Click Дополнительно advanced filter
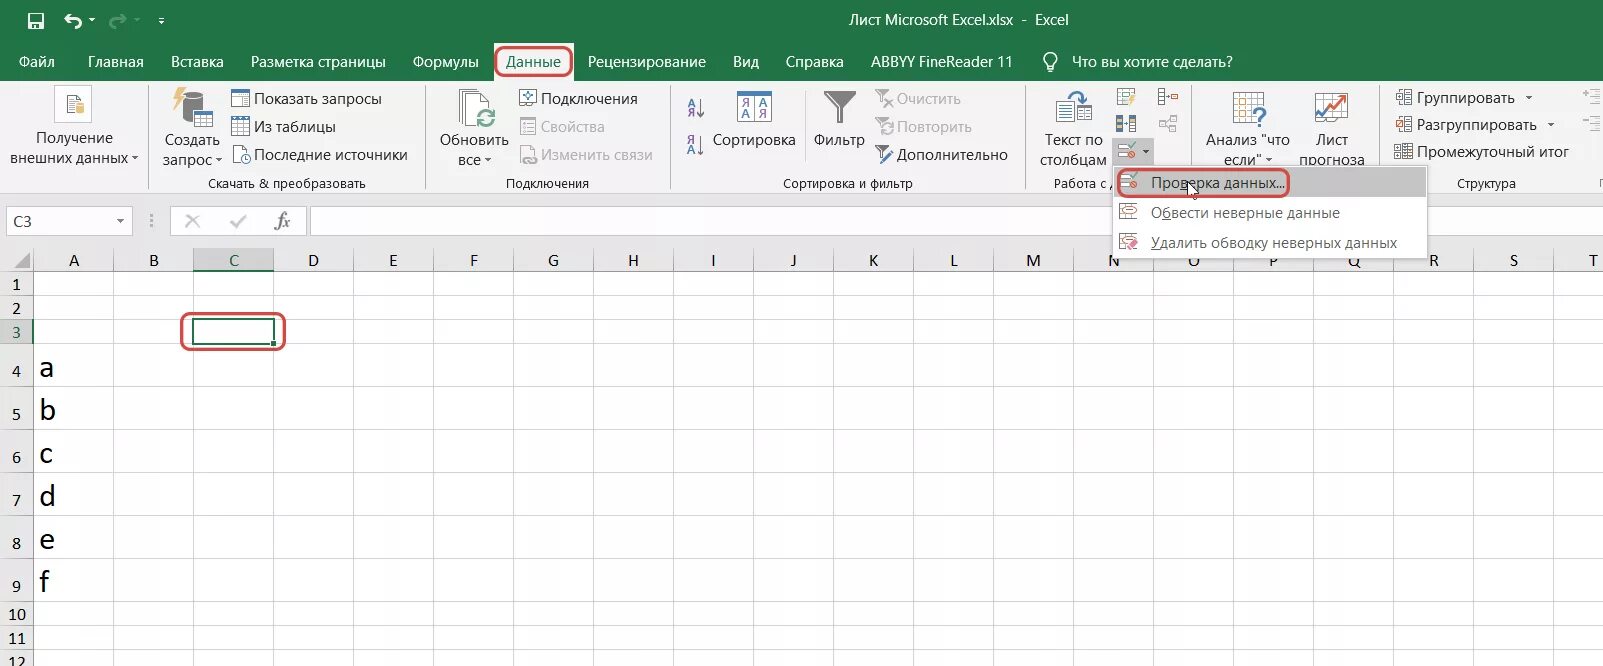This screenshot has width=1603, height=666. click(x=942, y=155)
